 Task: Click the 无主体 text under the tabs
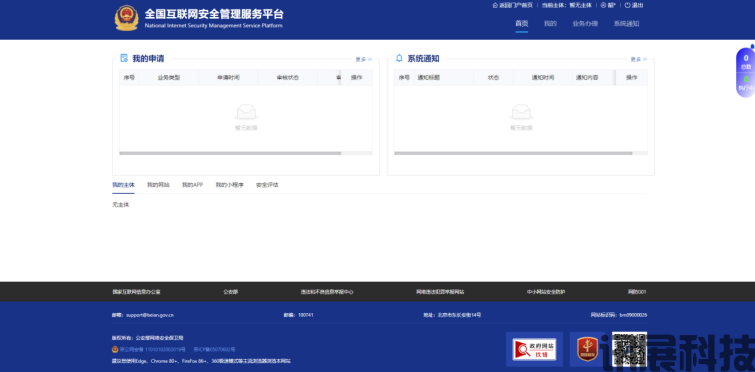(121, 205)
